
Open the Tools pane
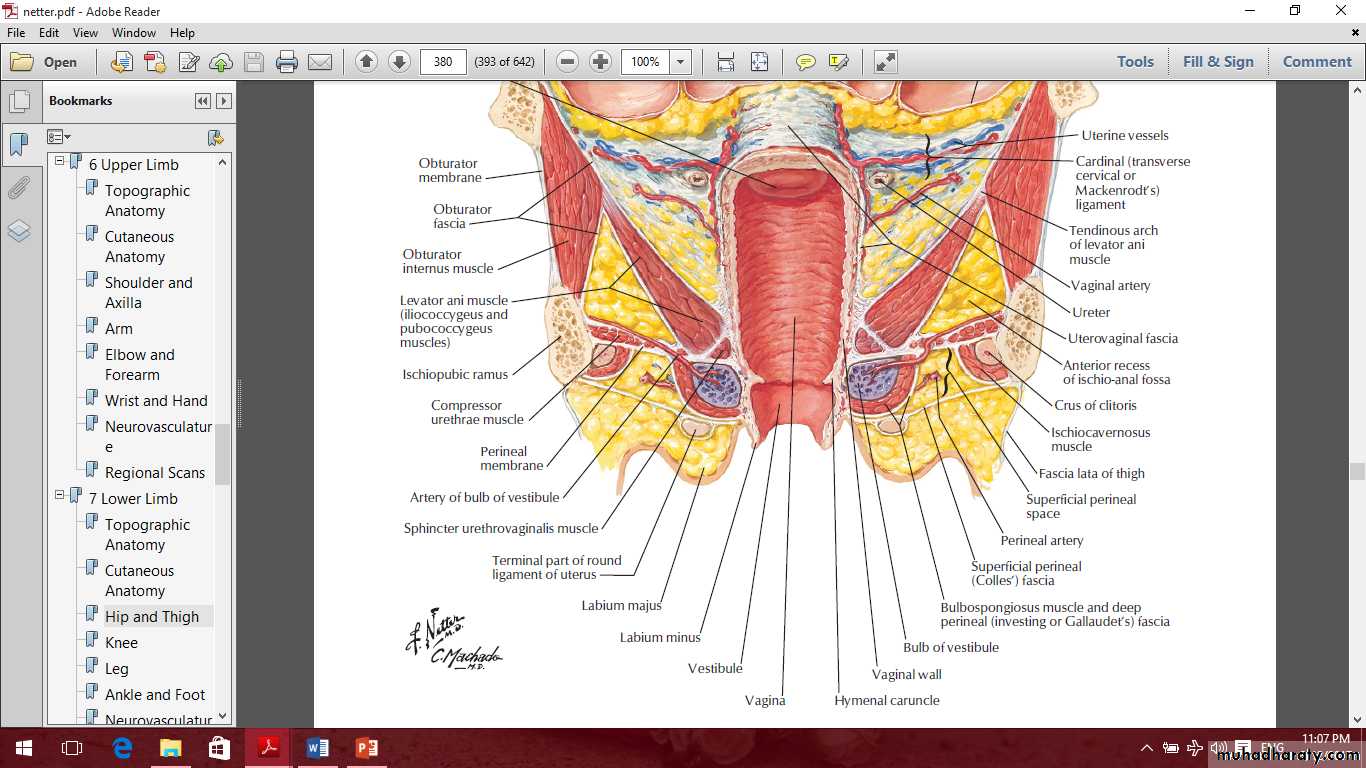[x=1135, y=62]
